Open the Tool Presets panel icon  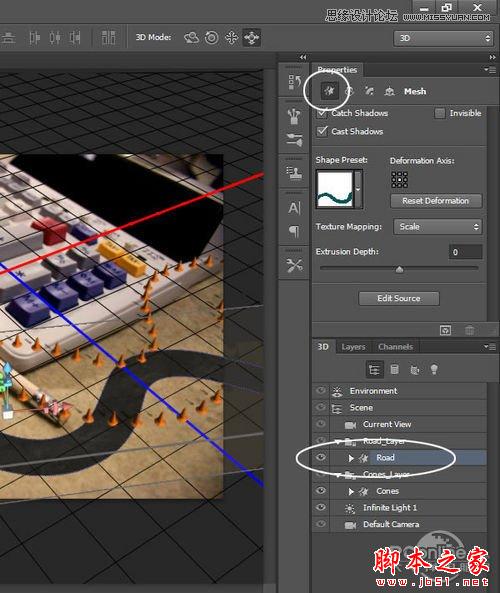pos(294,265)
